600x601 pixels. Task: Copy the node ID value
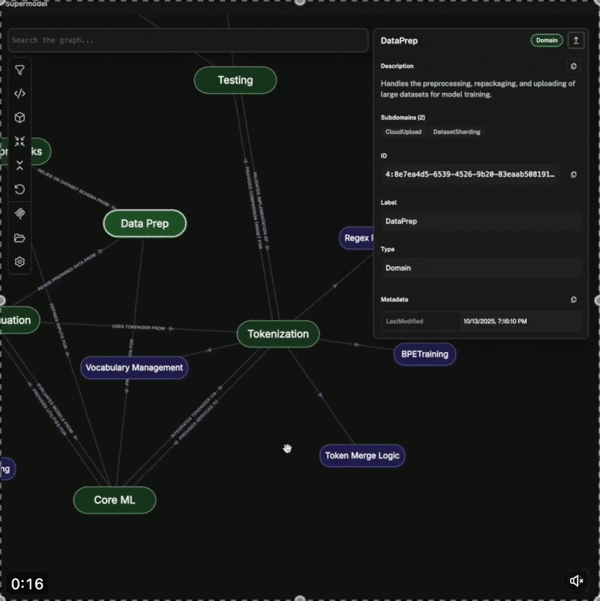point(573,174)
